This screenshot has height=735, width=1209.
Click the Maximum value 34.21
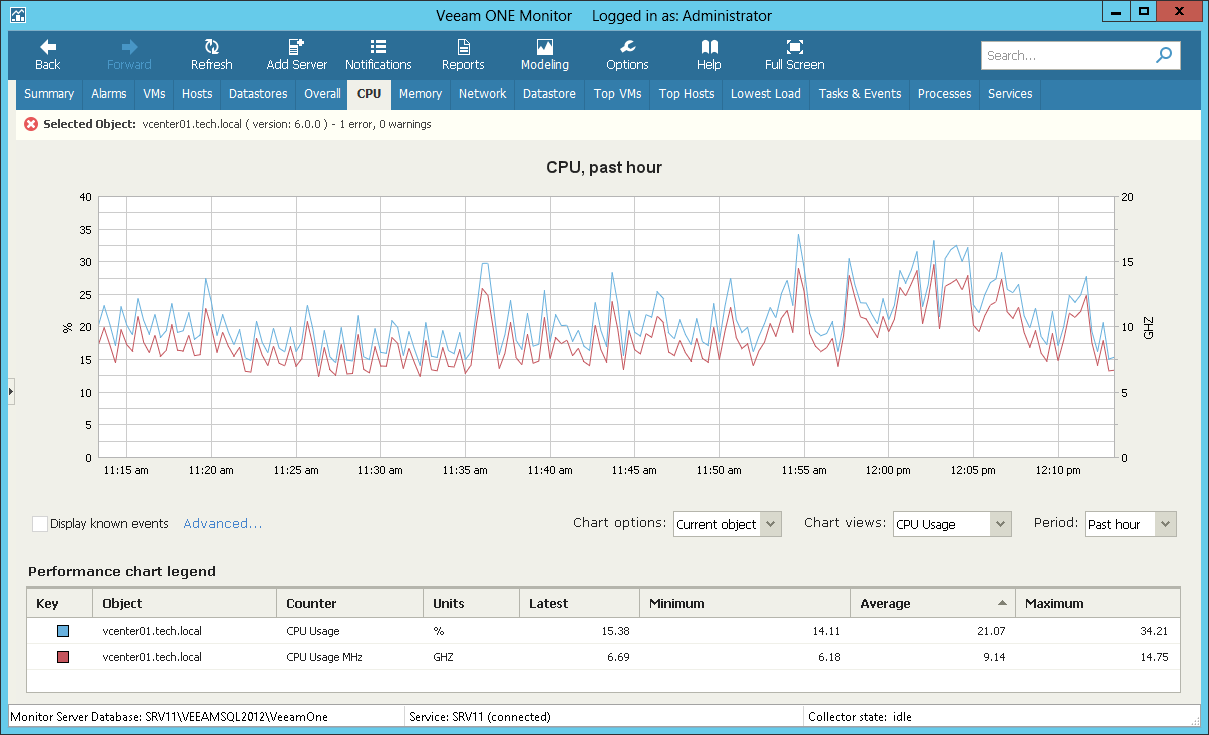[1153, 631]
